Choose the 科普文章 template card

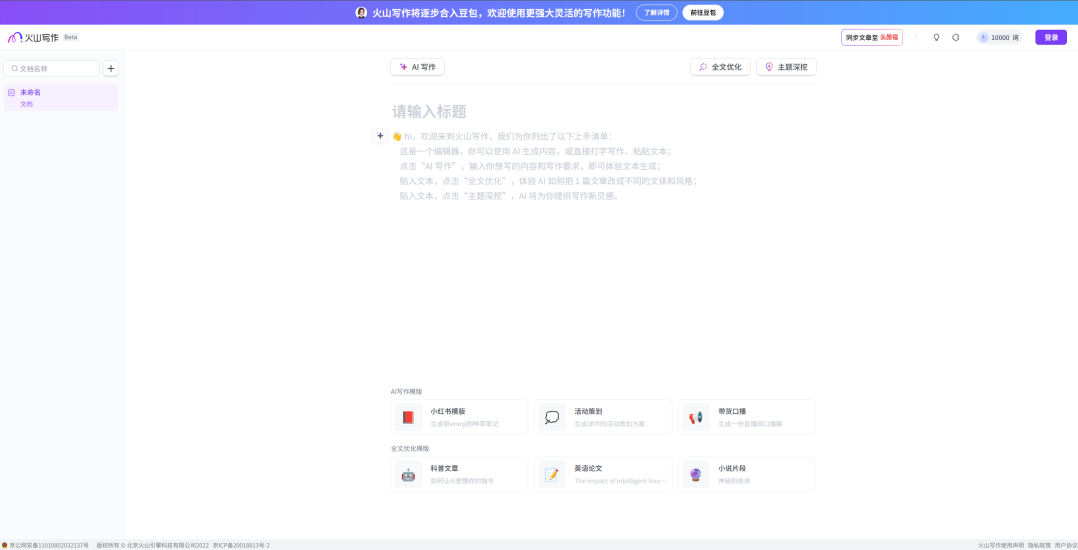click(459, 474)
